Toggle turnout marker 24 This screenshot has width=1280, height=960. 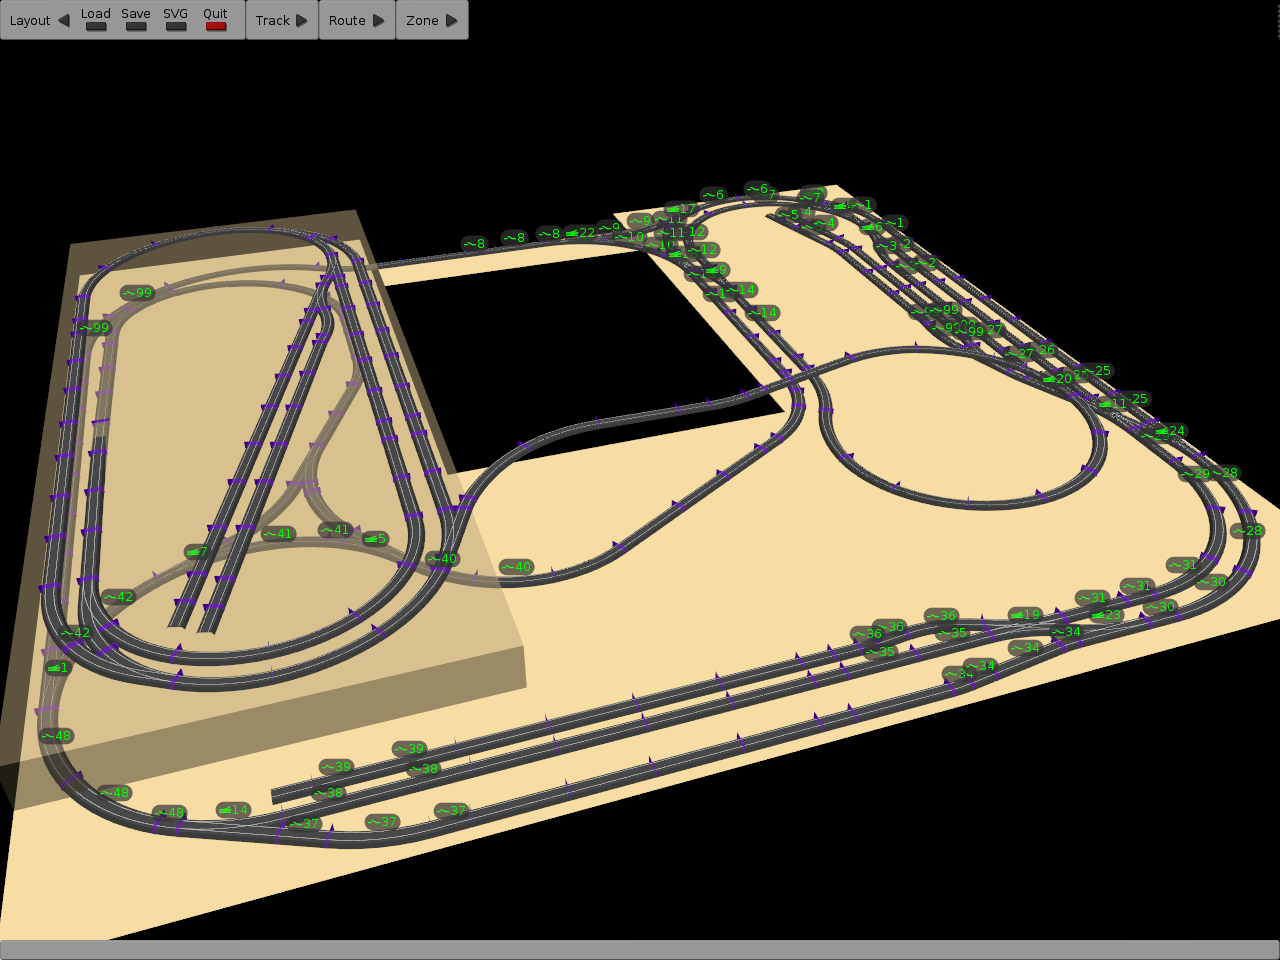pos(1170,431)
